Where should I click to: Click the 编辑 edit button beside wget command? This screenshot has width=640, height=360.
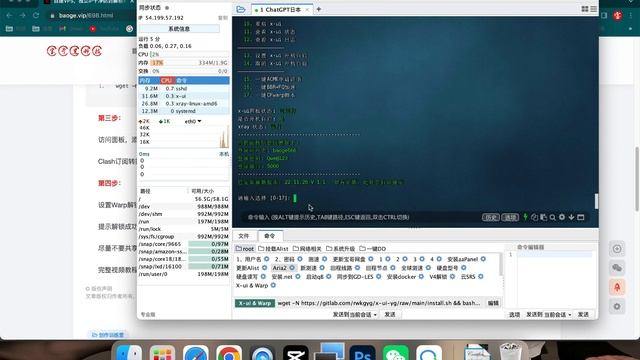[493, 303]
